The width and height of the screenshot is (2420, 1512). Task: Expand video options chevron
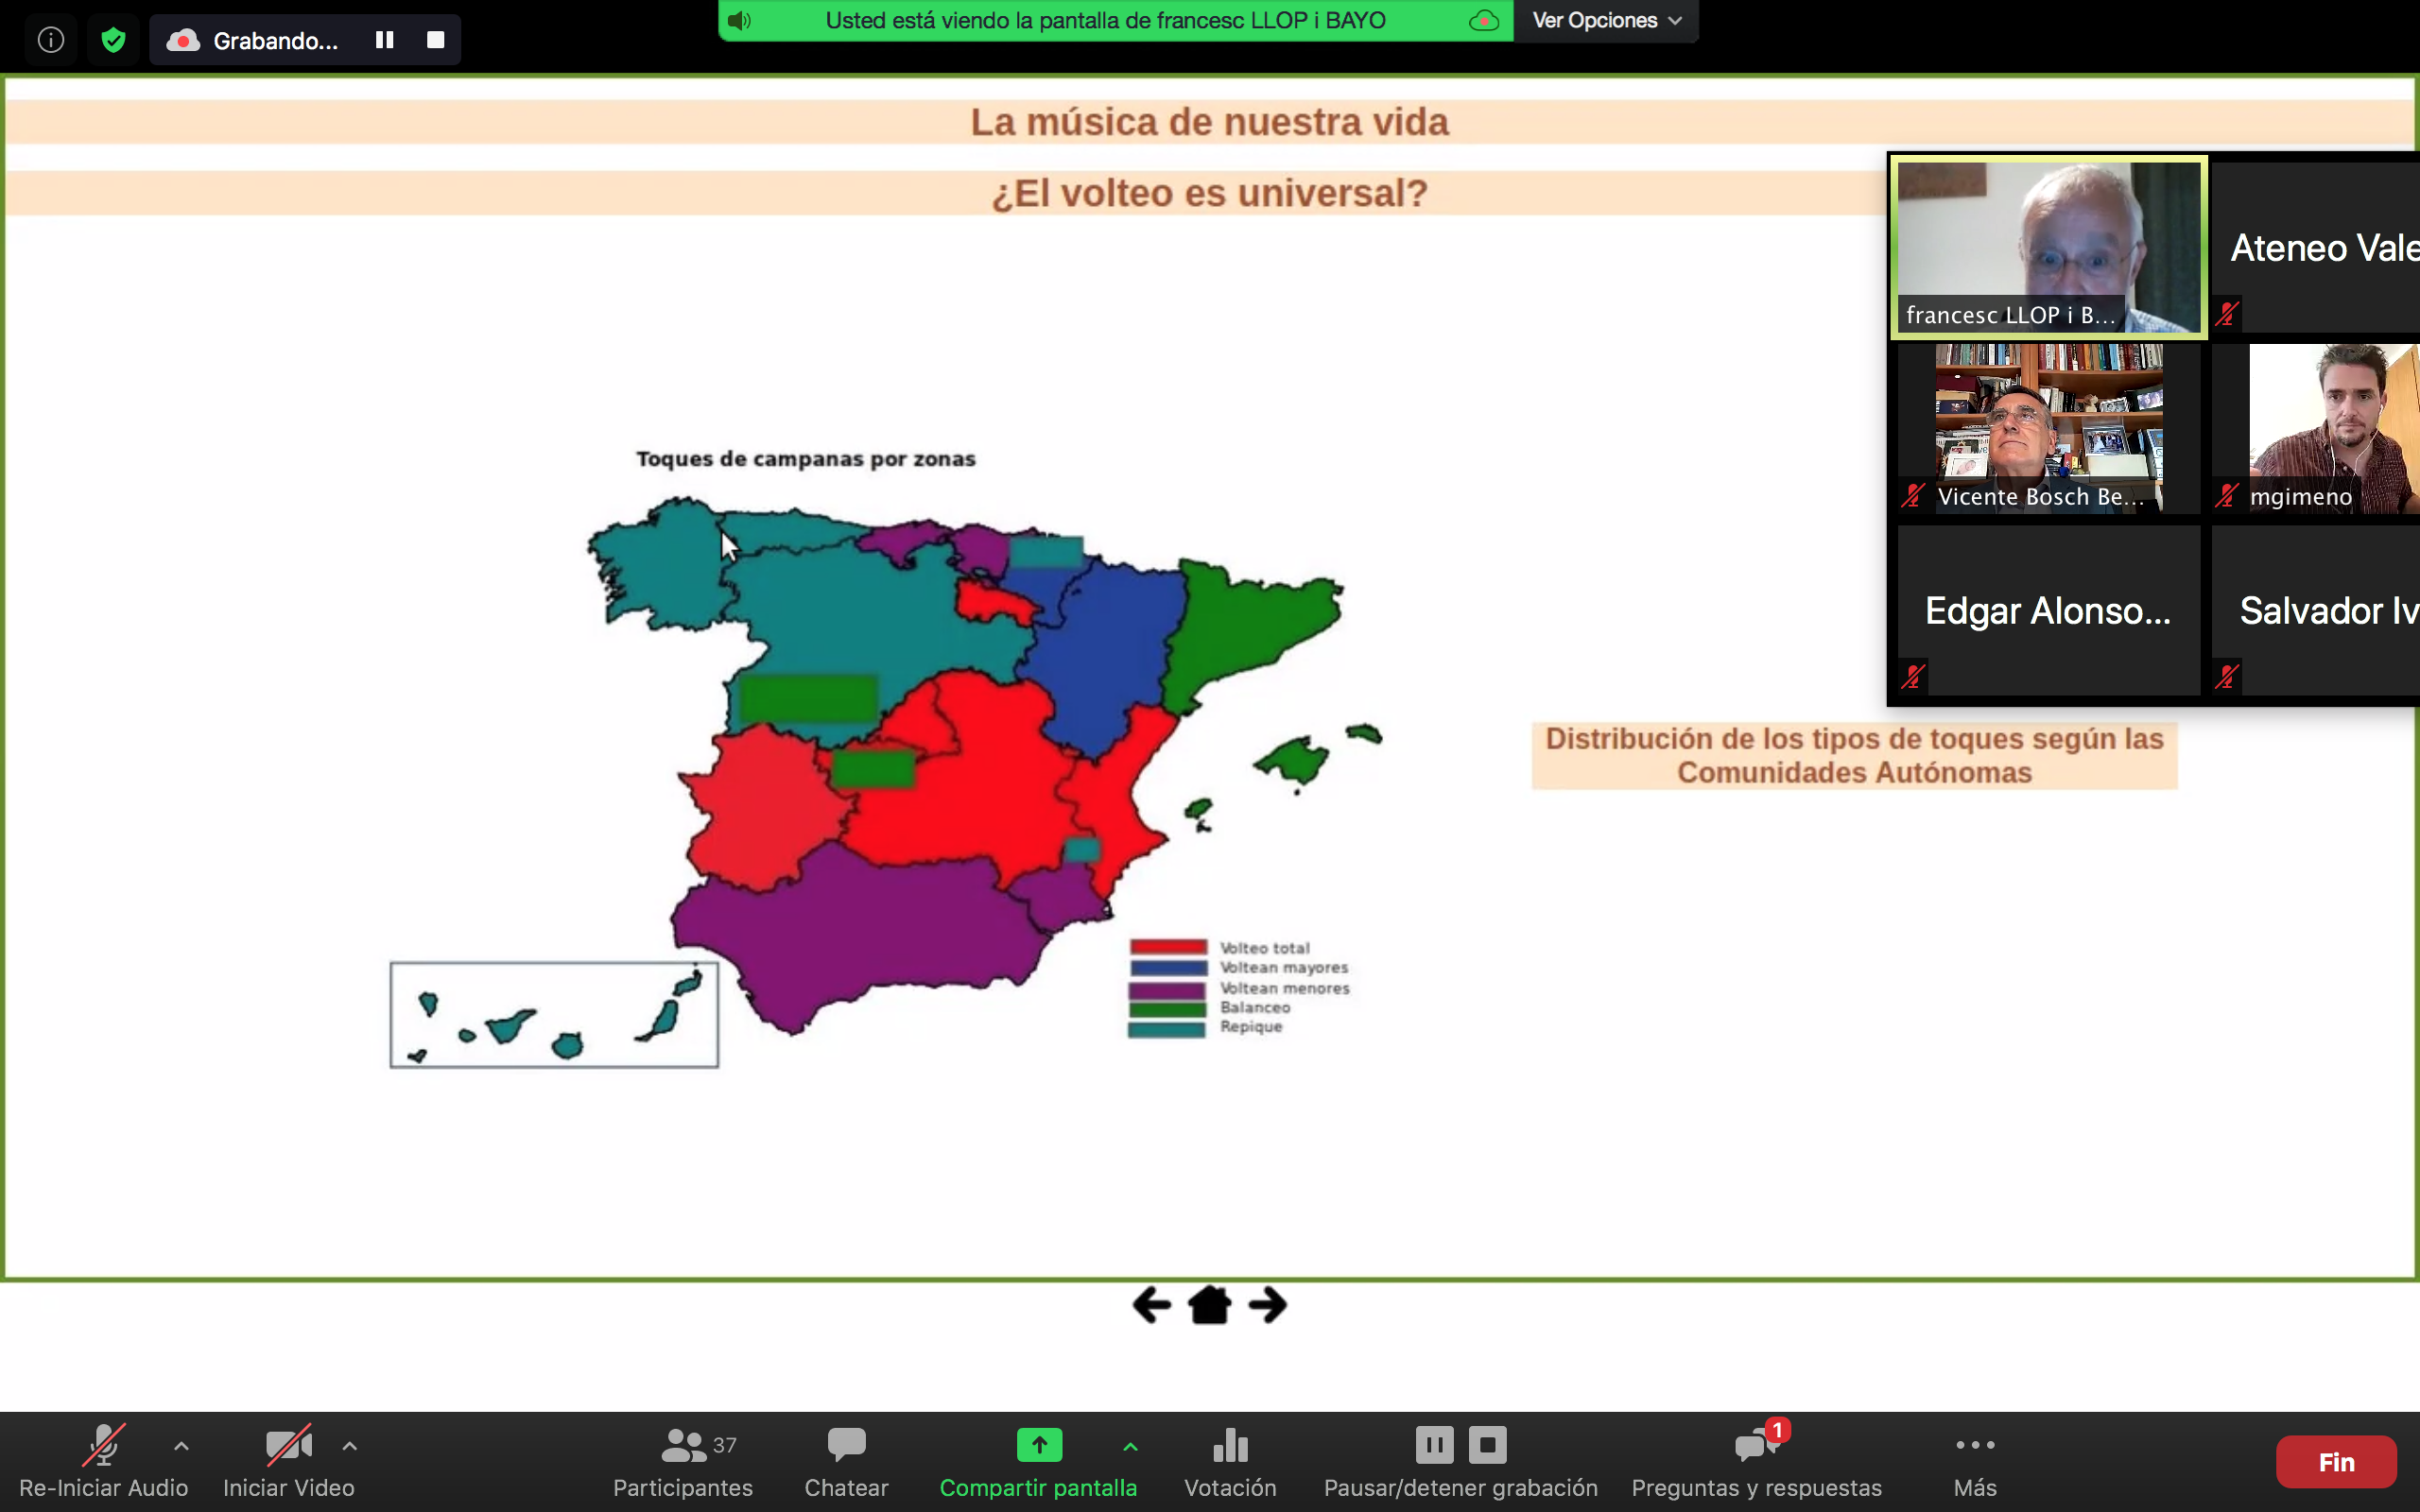(349, 1445)
